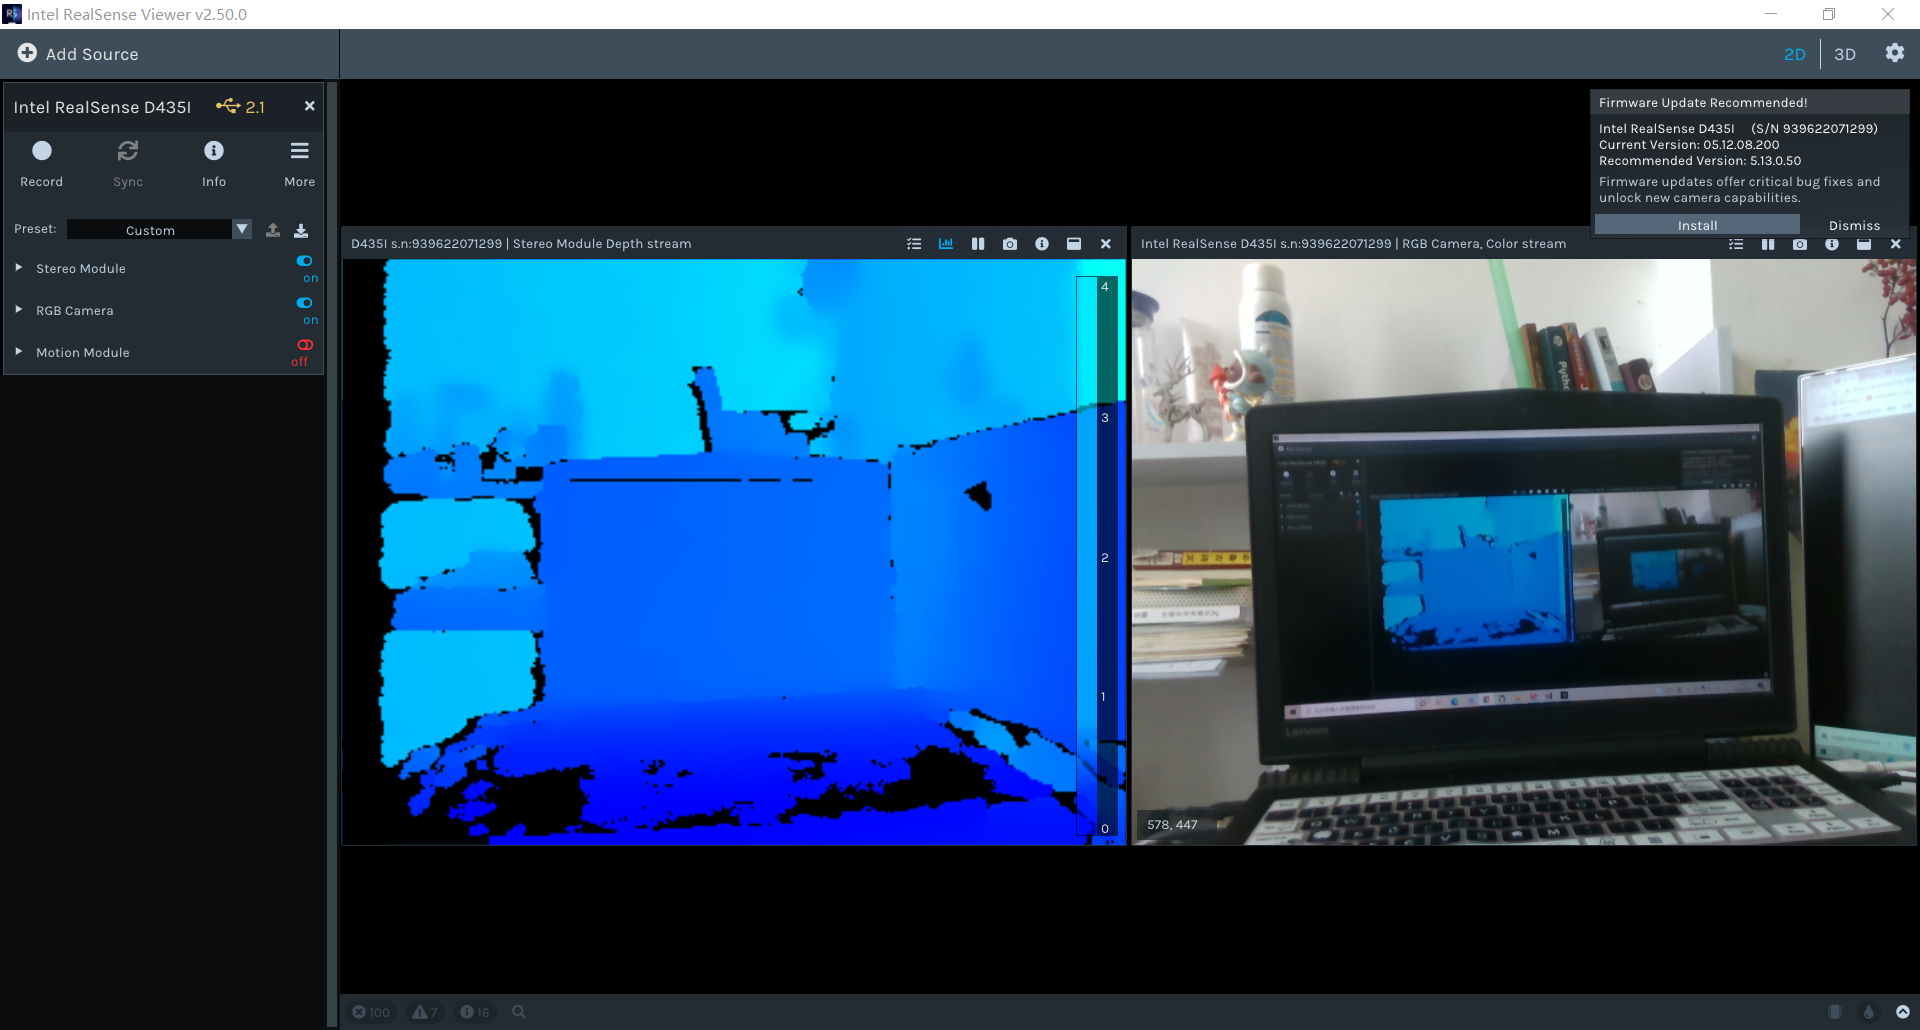Click the Firmware Update Recommended header

tap(1703, 103)
